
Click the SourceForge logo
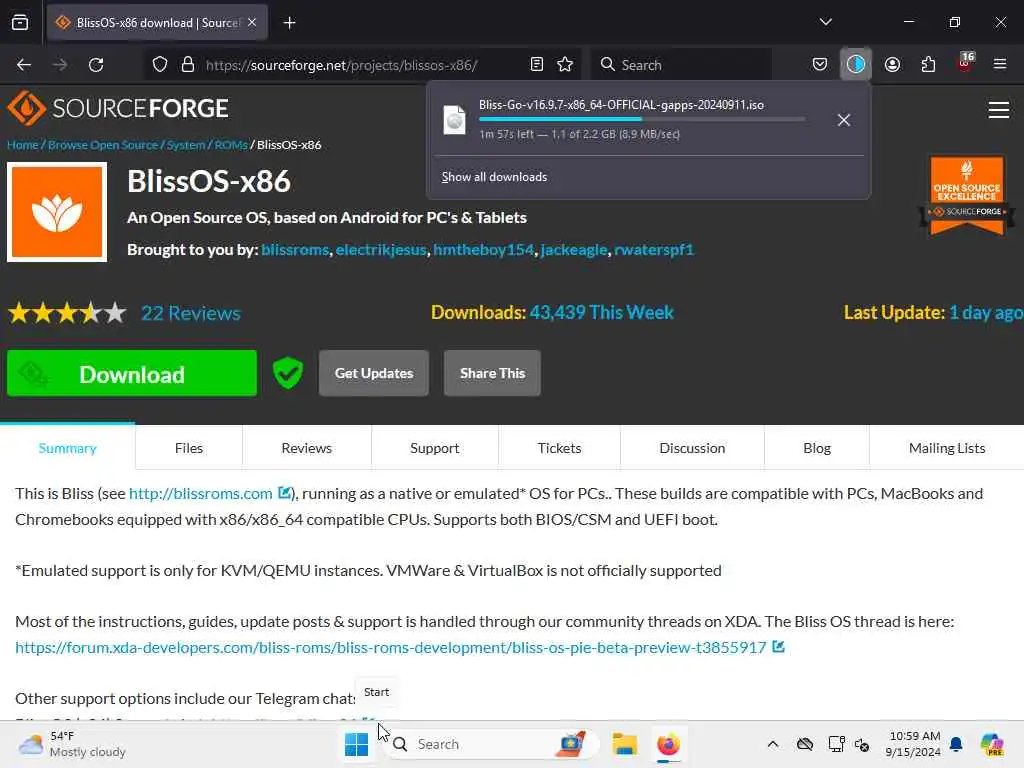pyautogui.click(x=118, y=108)
